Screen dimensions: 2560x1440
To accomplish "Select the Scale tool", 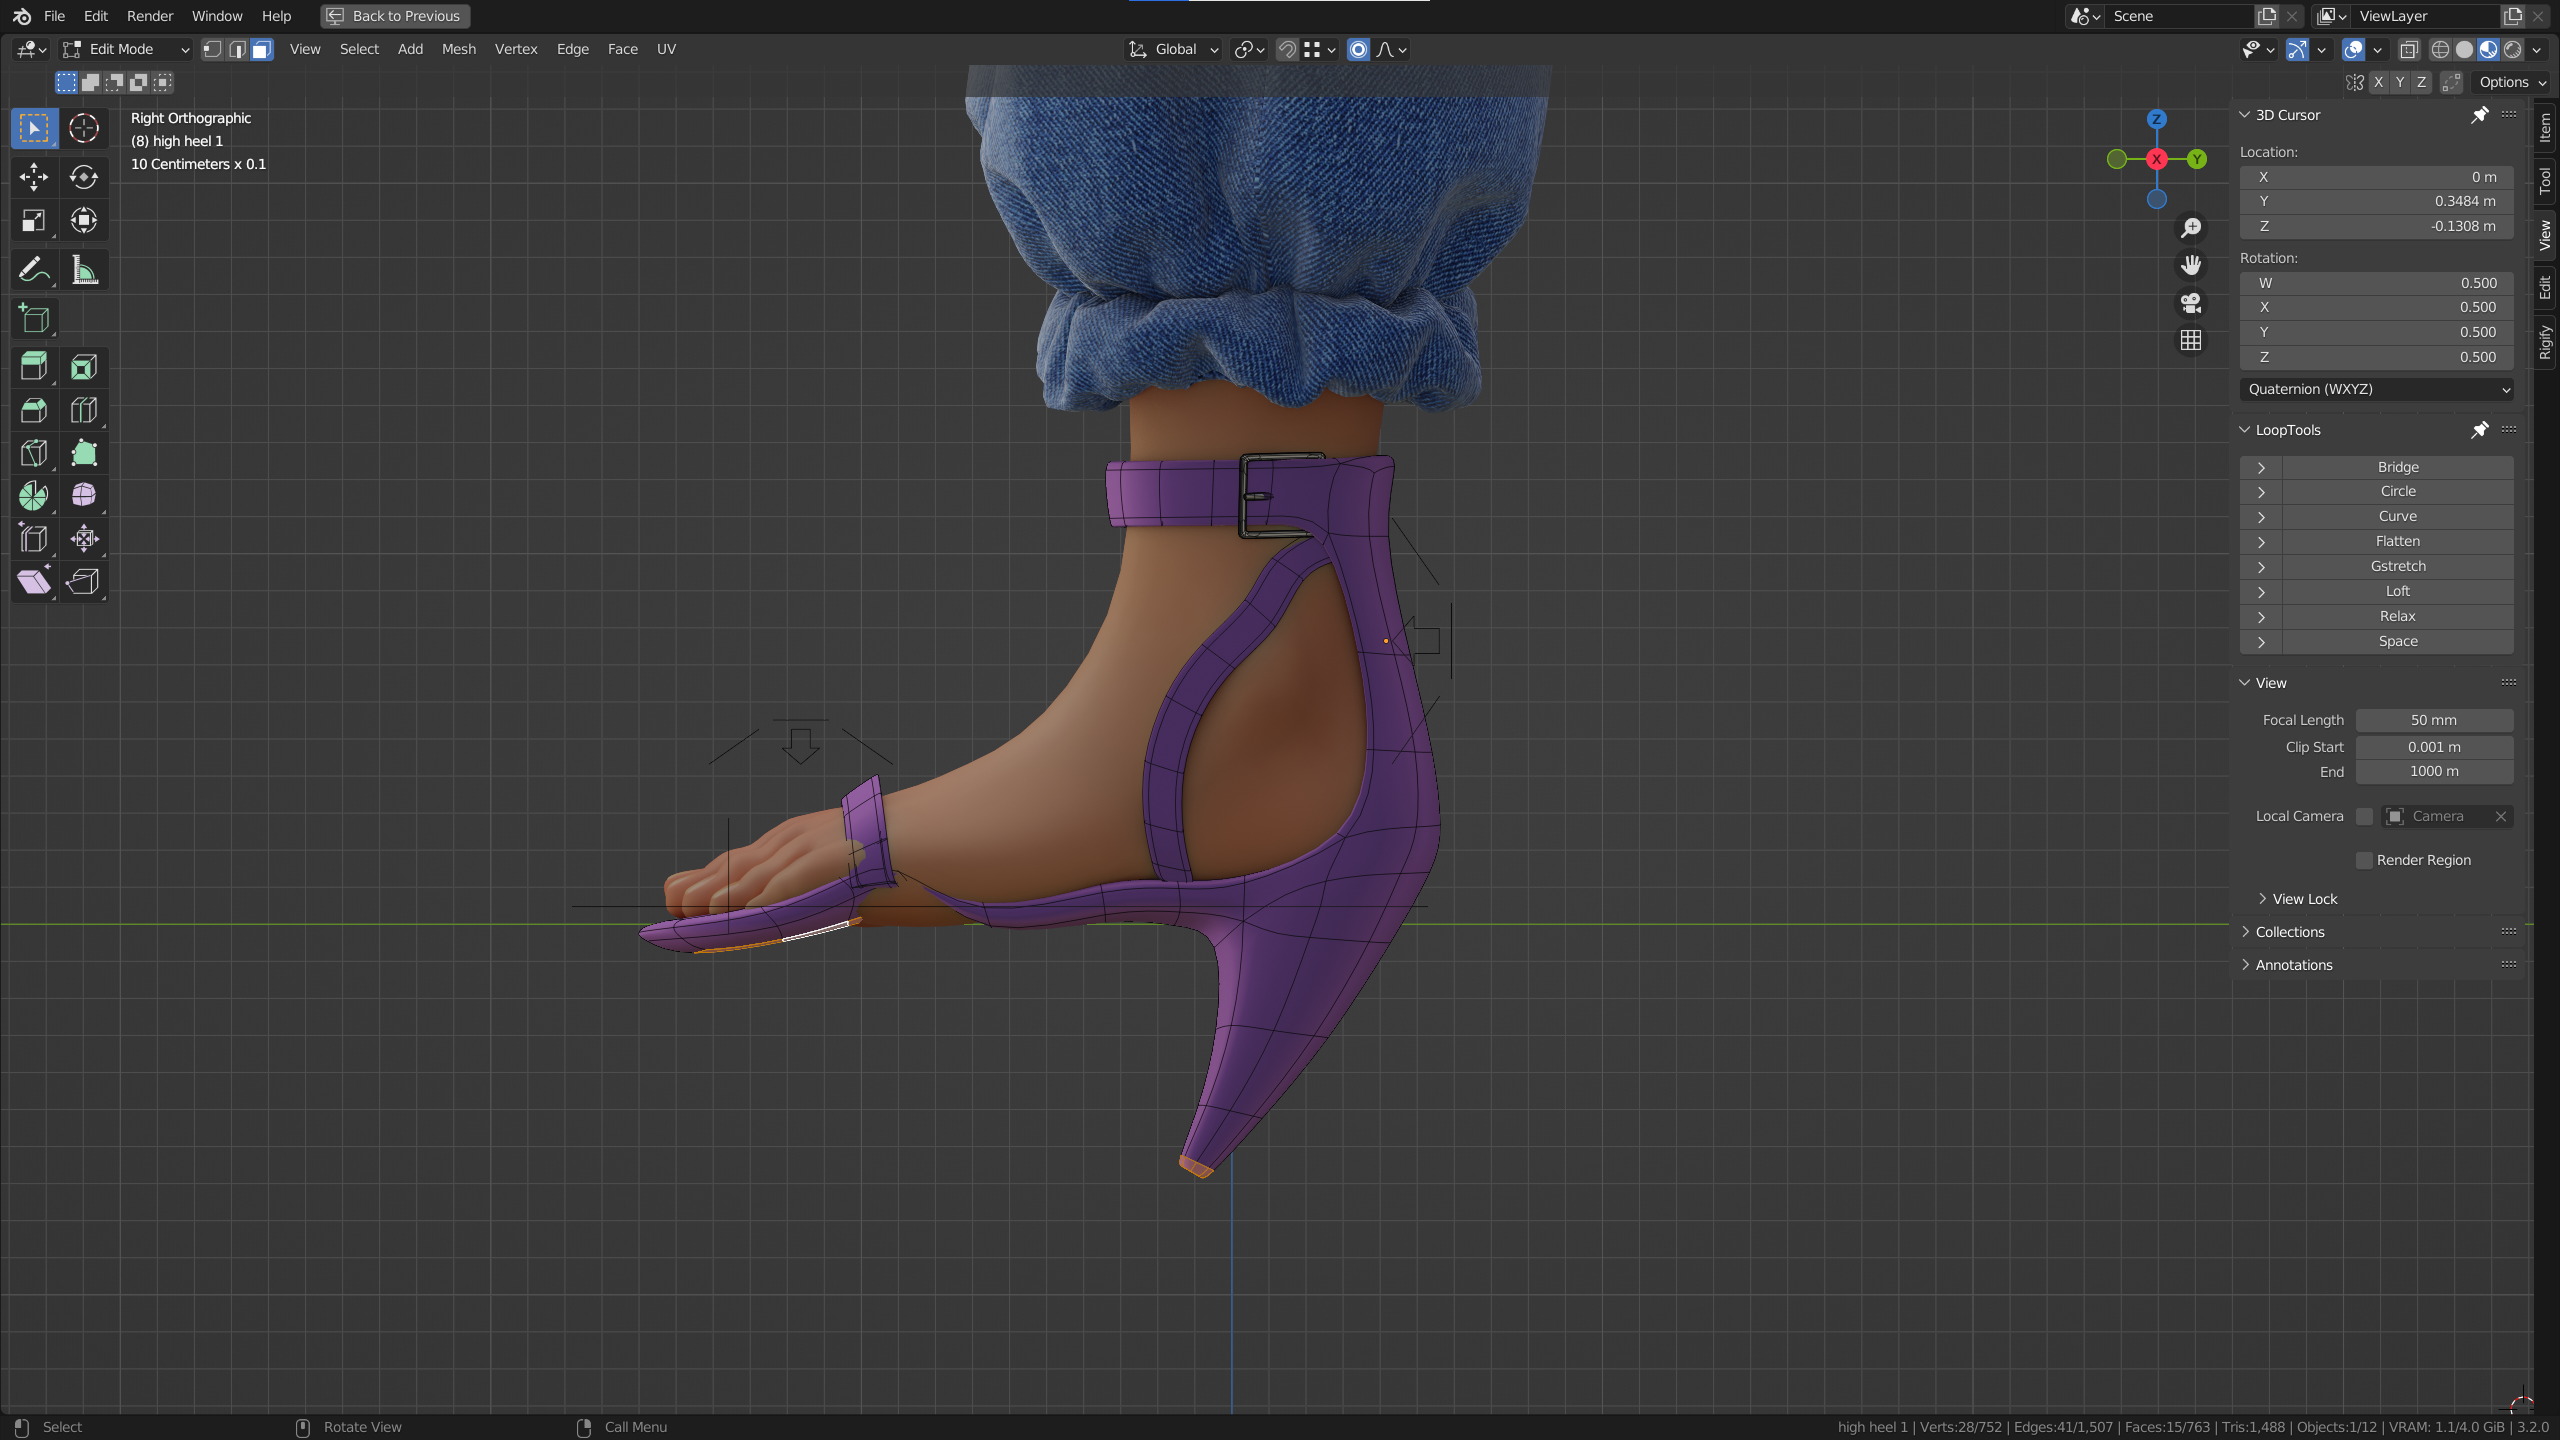I will click(34, 221).
